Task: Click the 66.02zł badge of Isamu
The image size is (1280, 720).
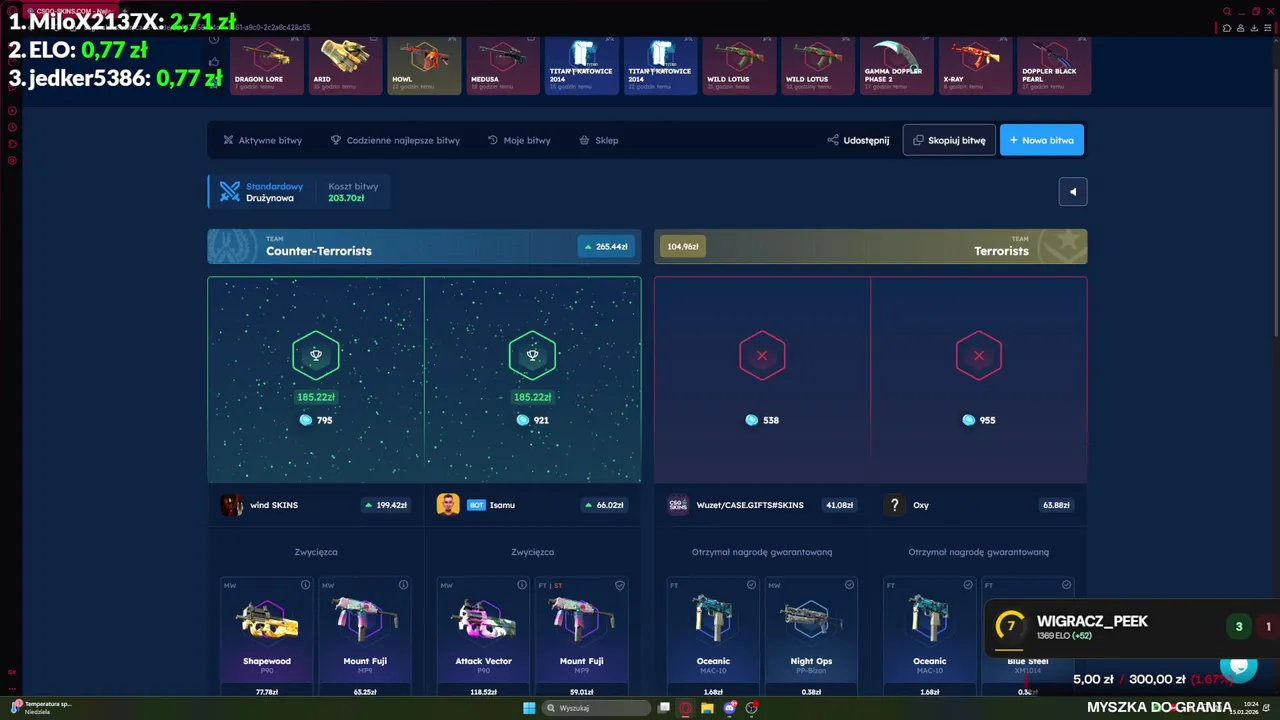Action: point(605,505)
